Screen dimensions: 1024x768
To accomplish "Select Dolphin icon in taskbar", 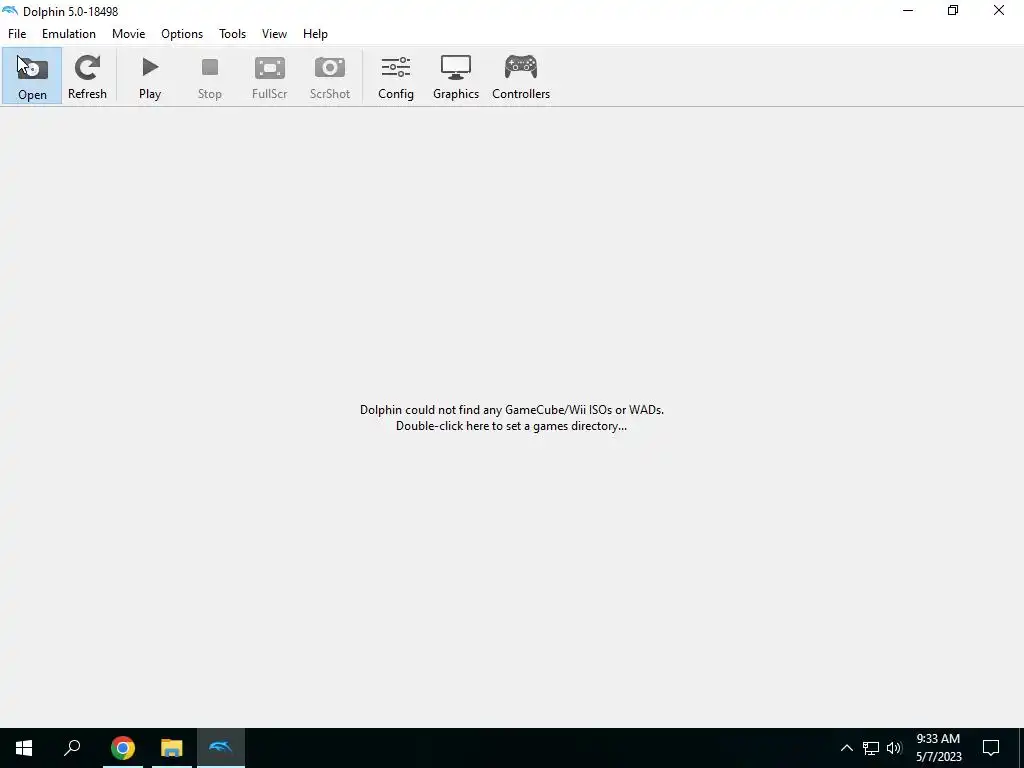I will (x=221, y=748).
